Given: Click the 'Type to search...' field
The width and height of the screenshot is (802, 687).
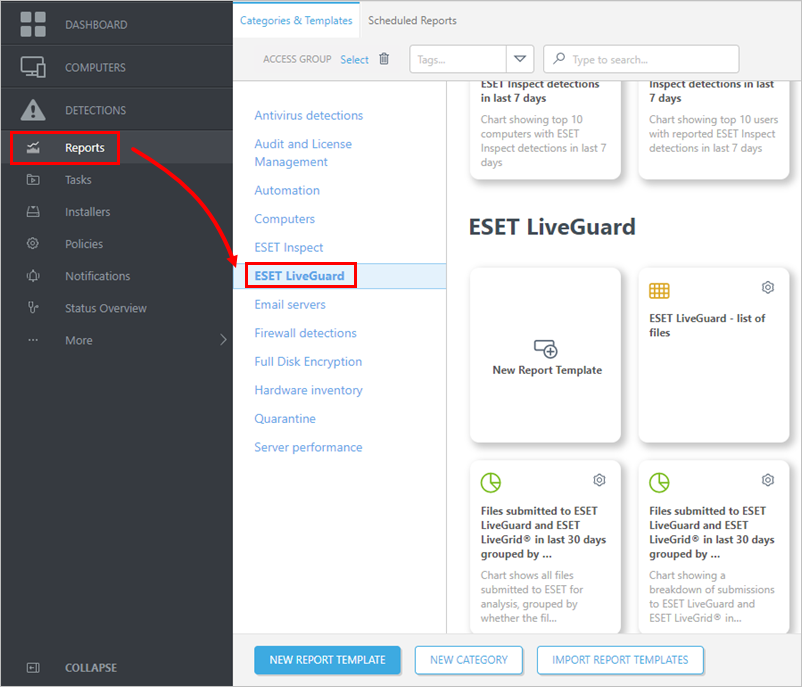Looking at the screenshot, I should (x=641, y=59).
